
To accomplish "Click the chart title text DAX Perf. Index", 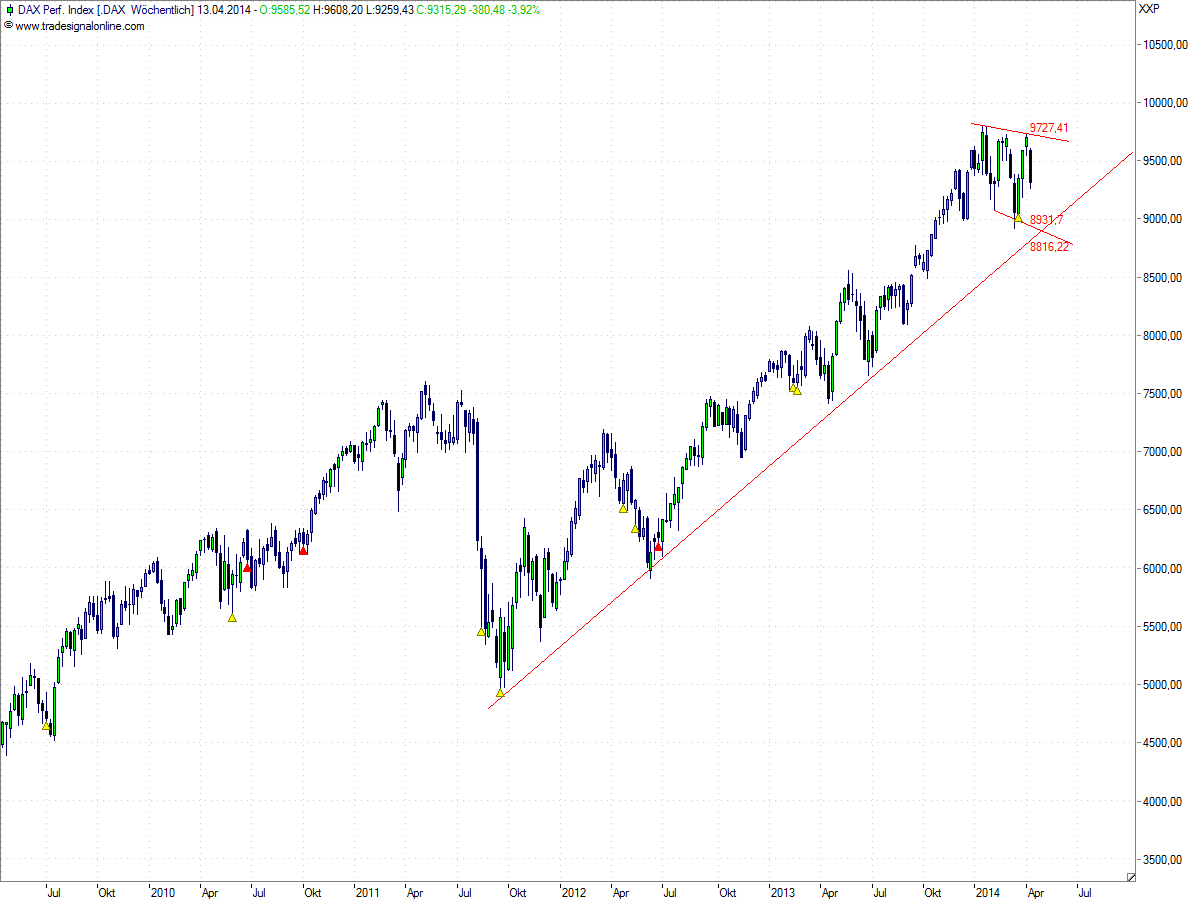I will (x=55, y=8).
